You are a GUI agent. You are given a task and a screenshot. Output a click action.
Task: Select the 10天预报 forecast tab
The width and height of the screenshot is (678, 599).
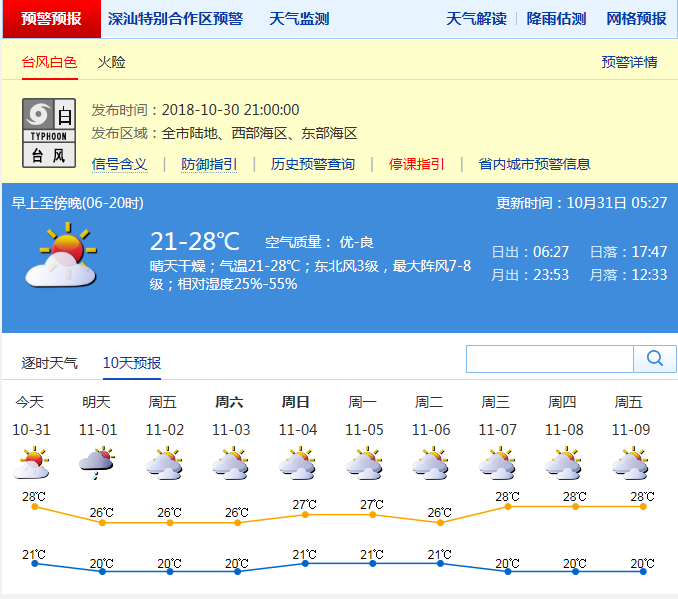coord(132,363)
